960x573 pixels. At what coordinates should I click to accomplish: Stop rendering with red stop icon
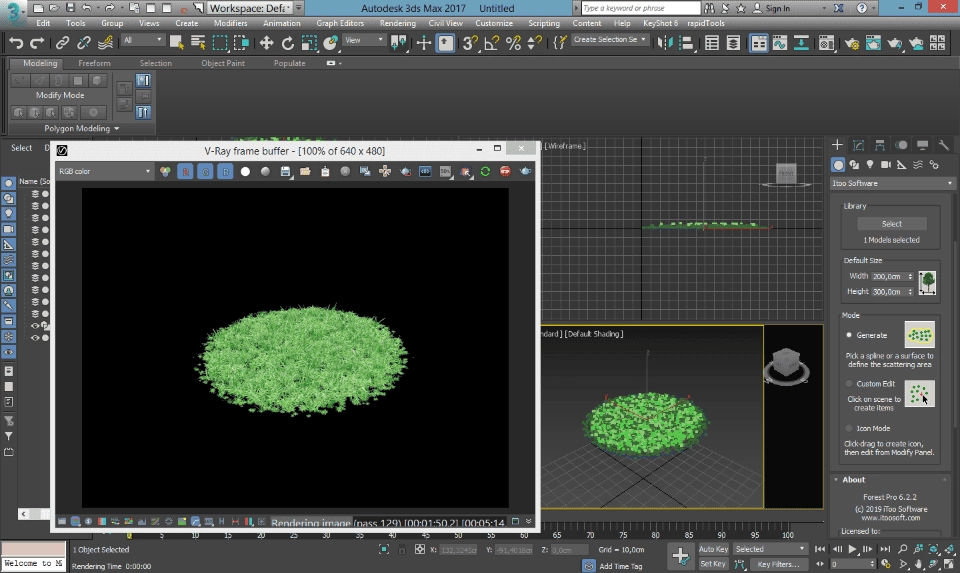pos(505,171)
